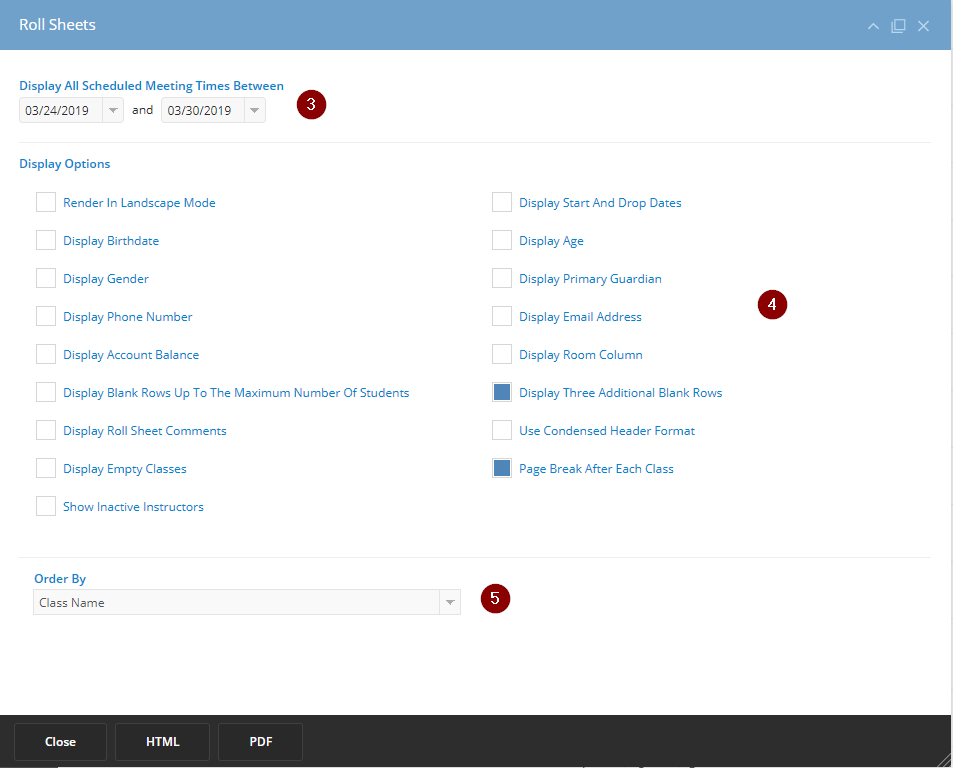Click the Render In Landscape Mode label
Image resolution: width=953 pixels, height=768 pixels.
pyautogui.click(x=139, y=203)
